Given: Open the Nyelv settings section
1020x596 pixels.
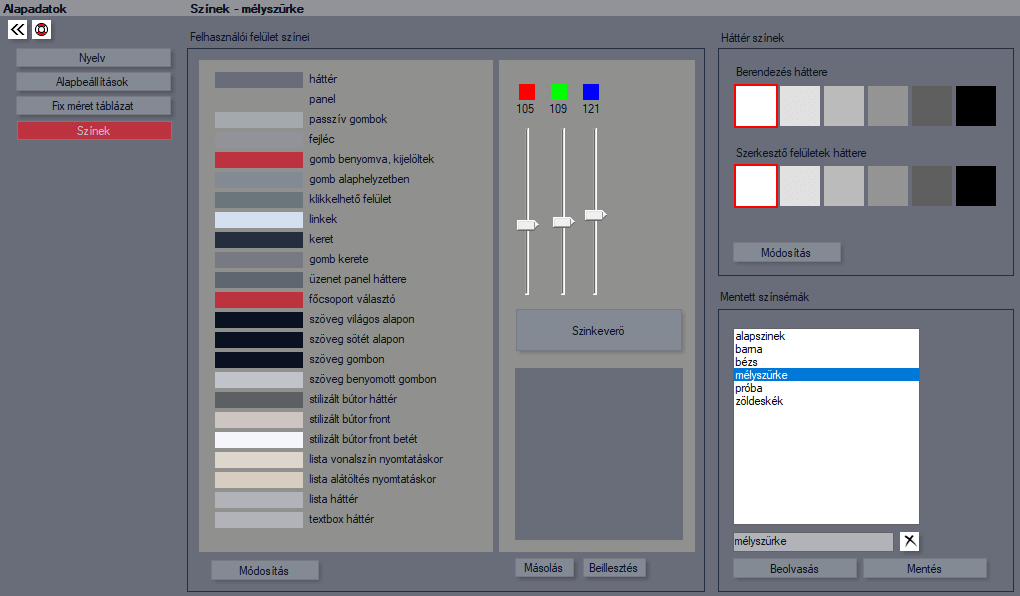Looking at the screenshot, I should (94, 58).
